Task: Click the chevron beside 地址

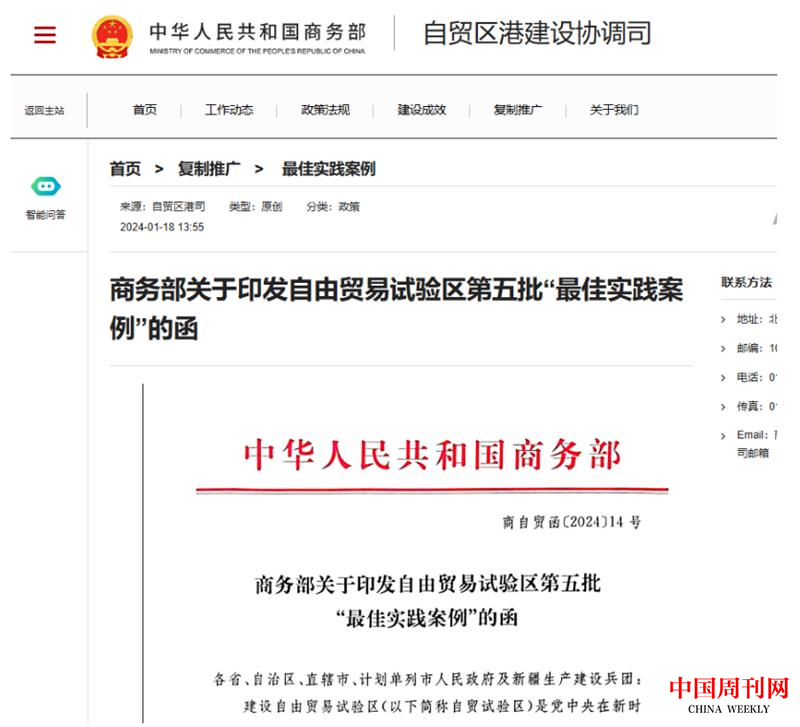Action: click(x=724, y=319)
